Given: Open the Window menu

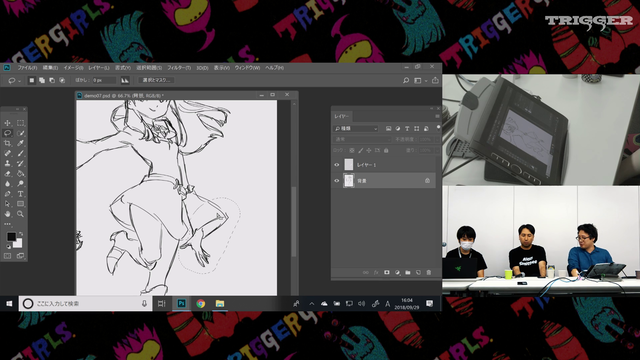Looking at the screenshot, I should (247, 68).
